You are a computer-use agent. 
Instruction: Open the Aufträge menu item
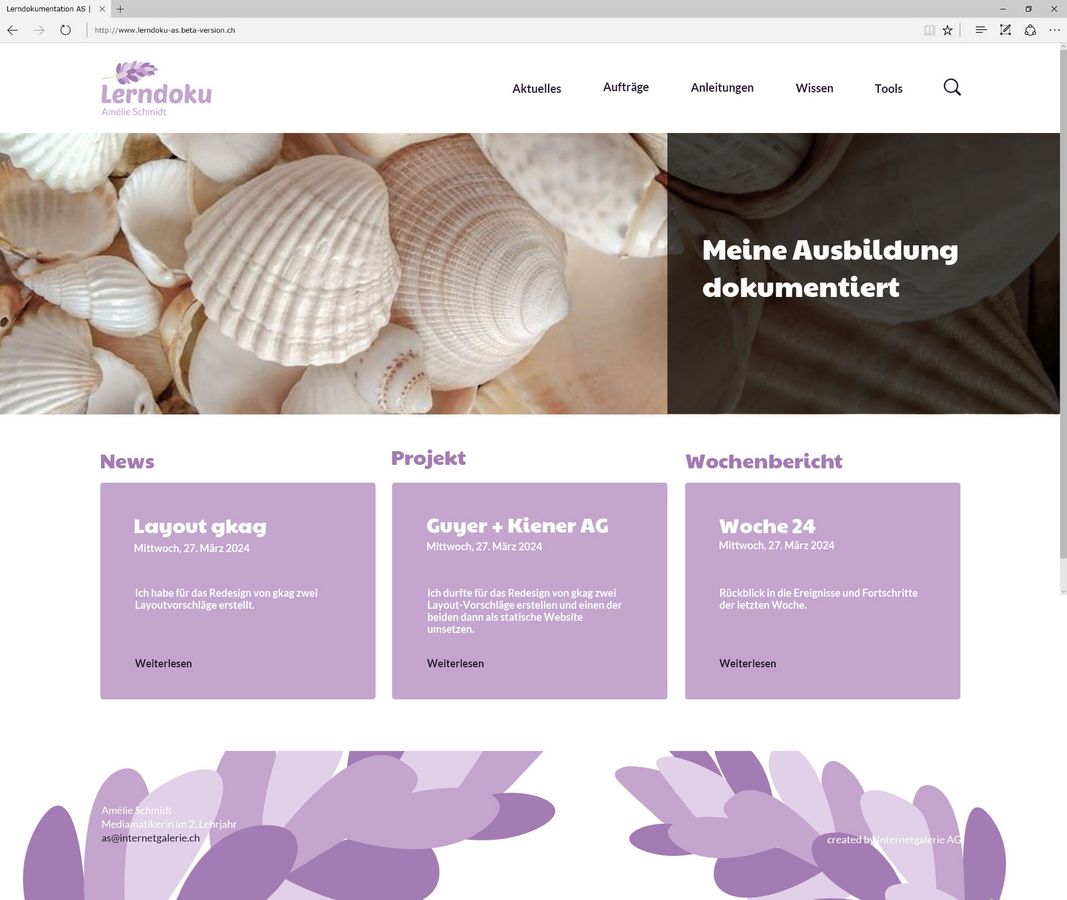626,87
